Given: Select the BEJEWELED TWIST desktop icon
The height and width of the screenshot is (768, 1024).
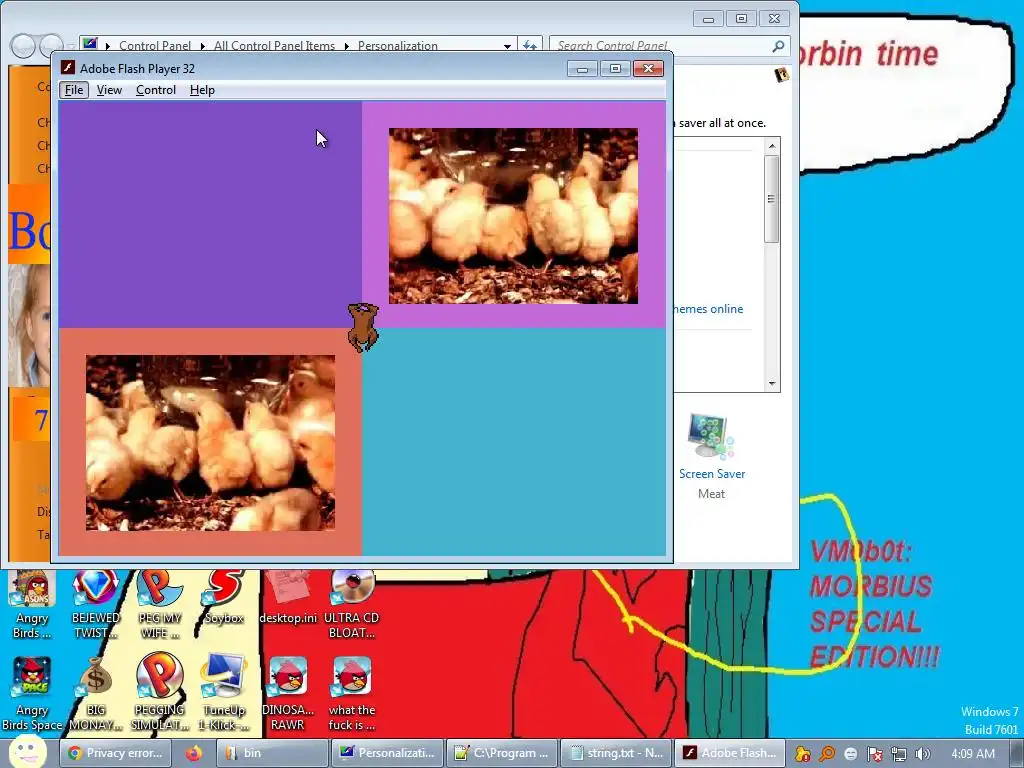Looking at the screenshot, I should 96,605.
